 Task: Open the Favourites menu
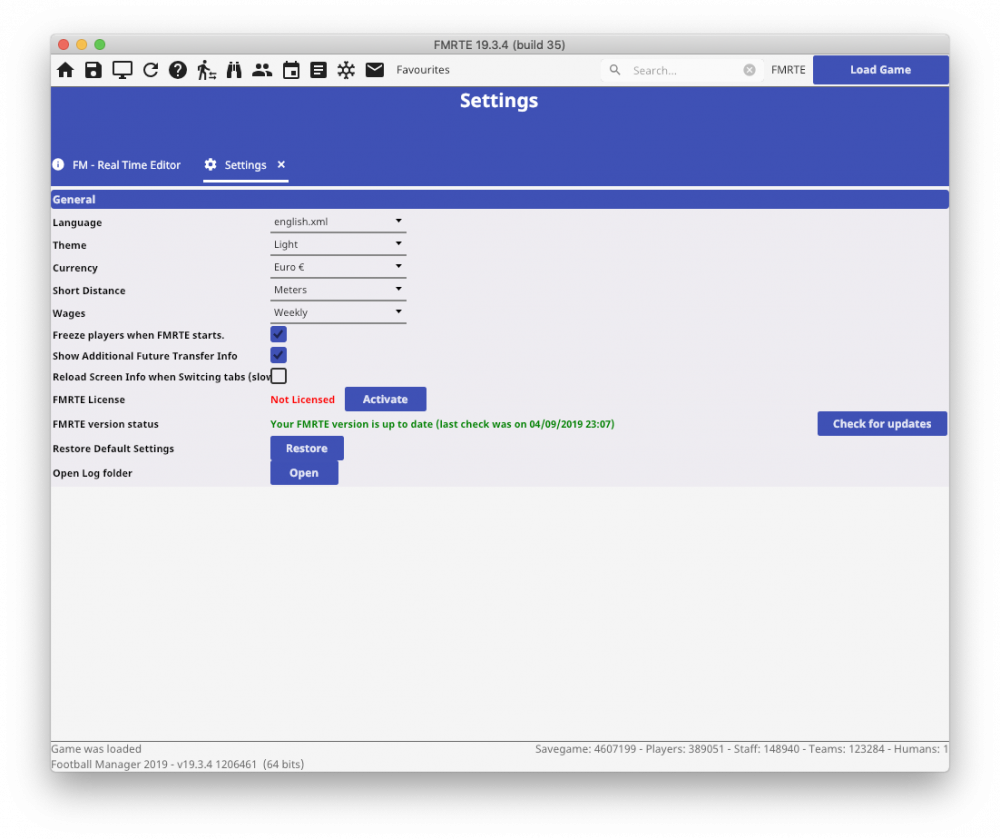pyautogui.click(x=423, y=70)
